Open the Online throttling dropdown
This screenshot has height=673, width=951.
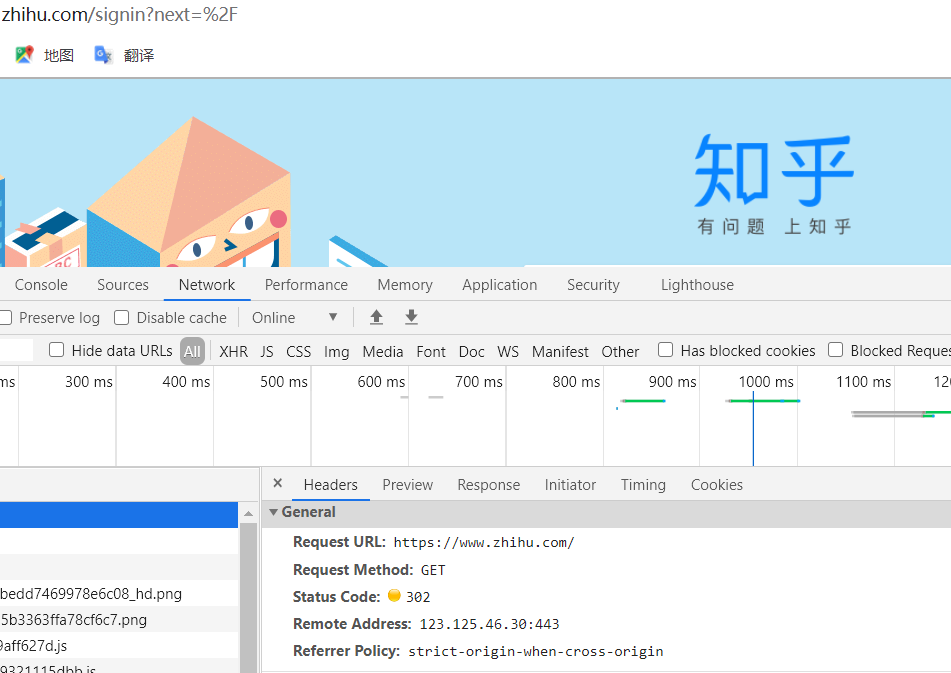(295, 317)
